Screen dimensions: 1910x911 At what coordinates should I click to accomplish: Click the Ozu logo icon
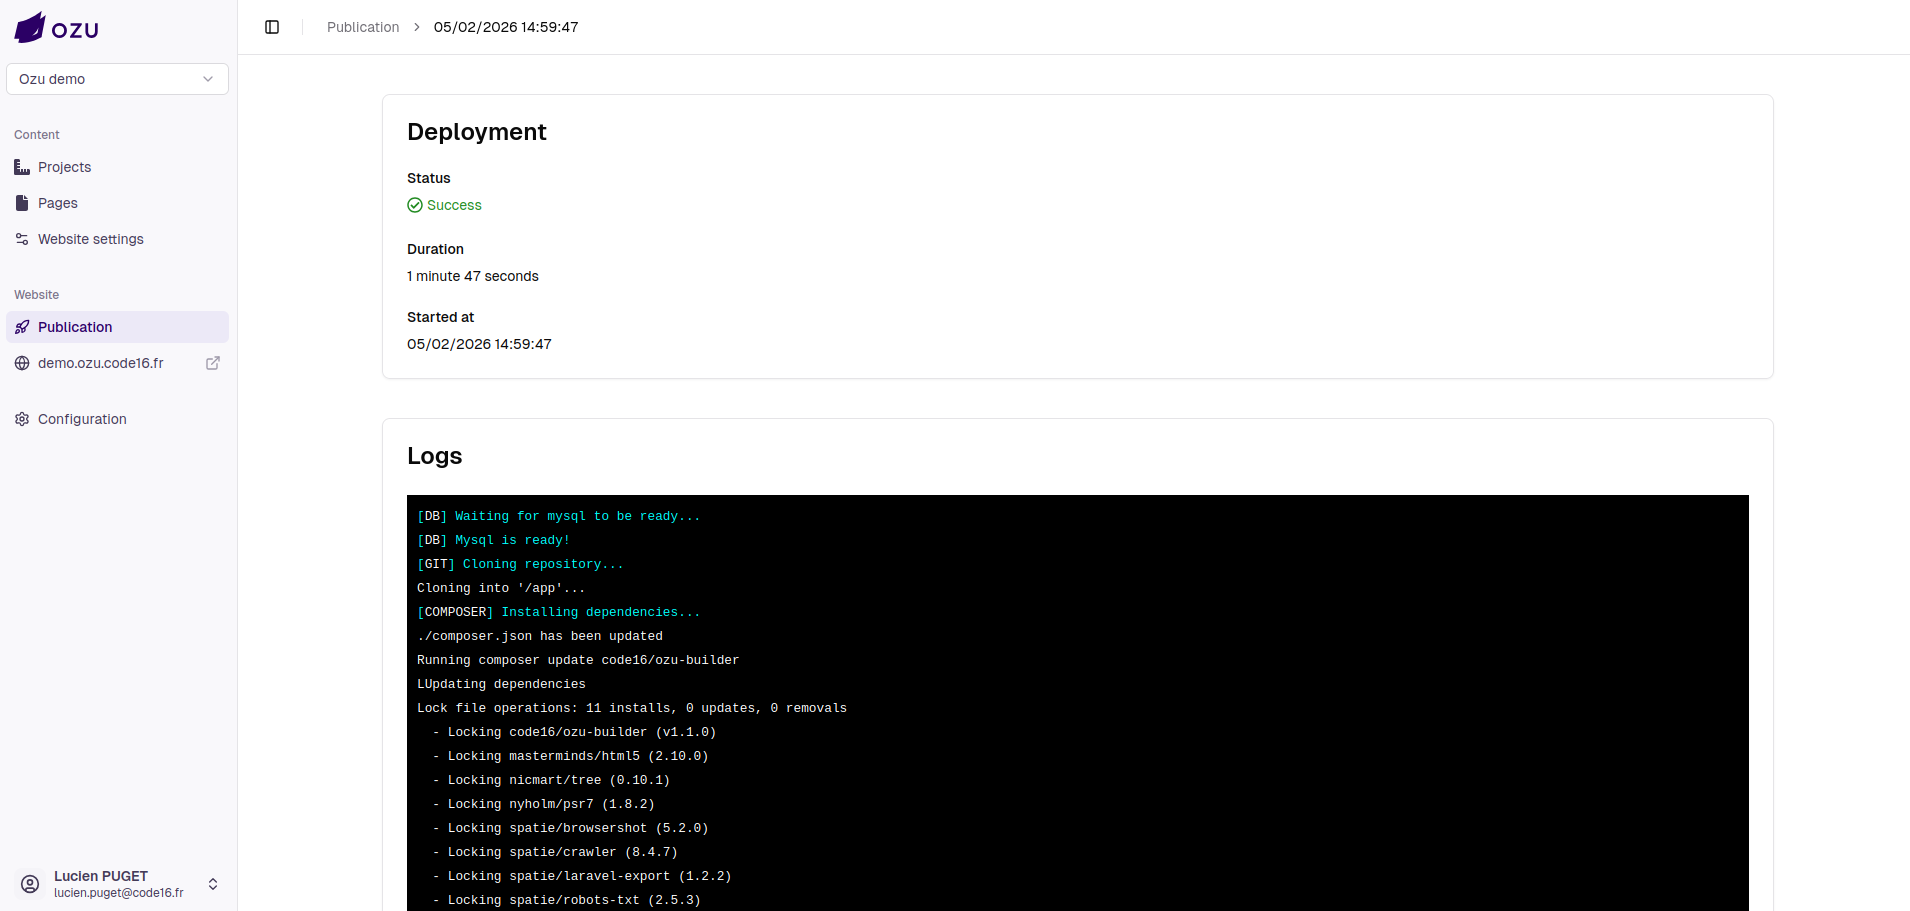coord(28,27)
